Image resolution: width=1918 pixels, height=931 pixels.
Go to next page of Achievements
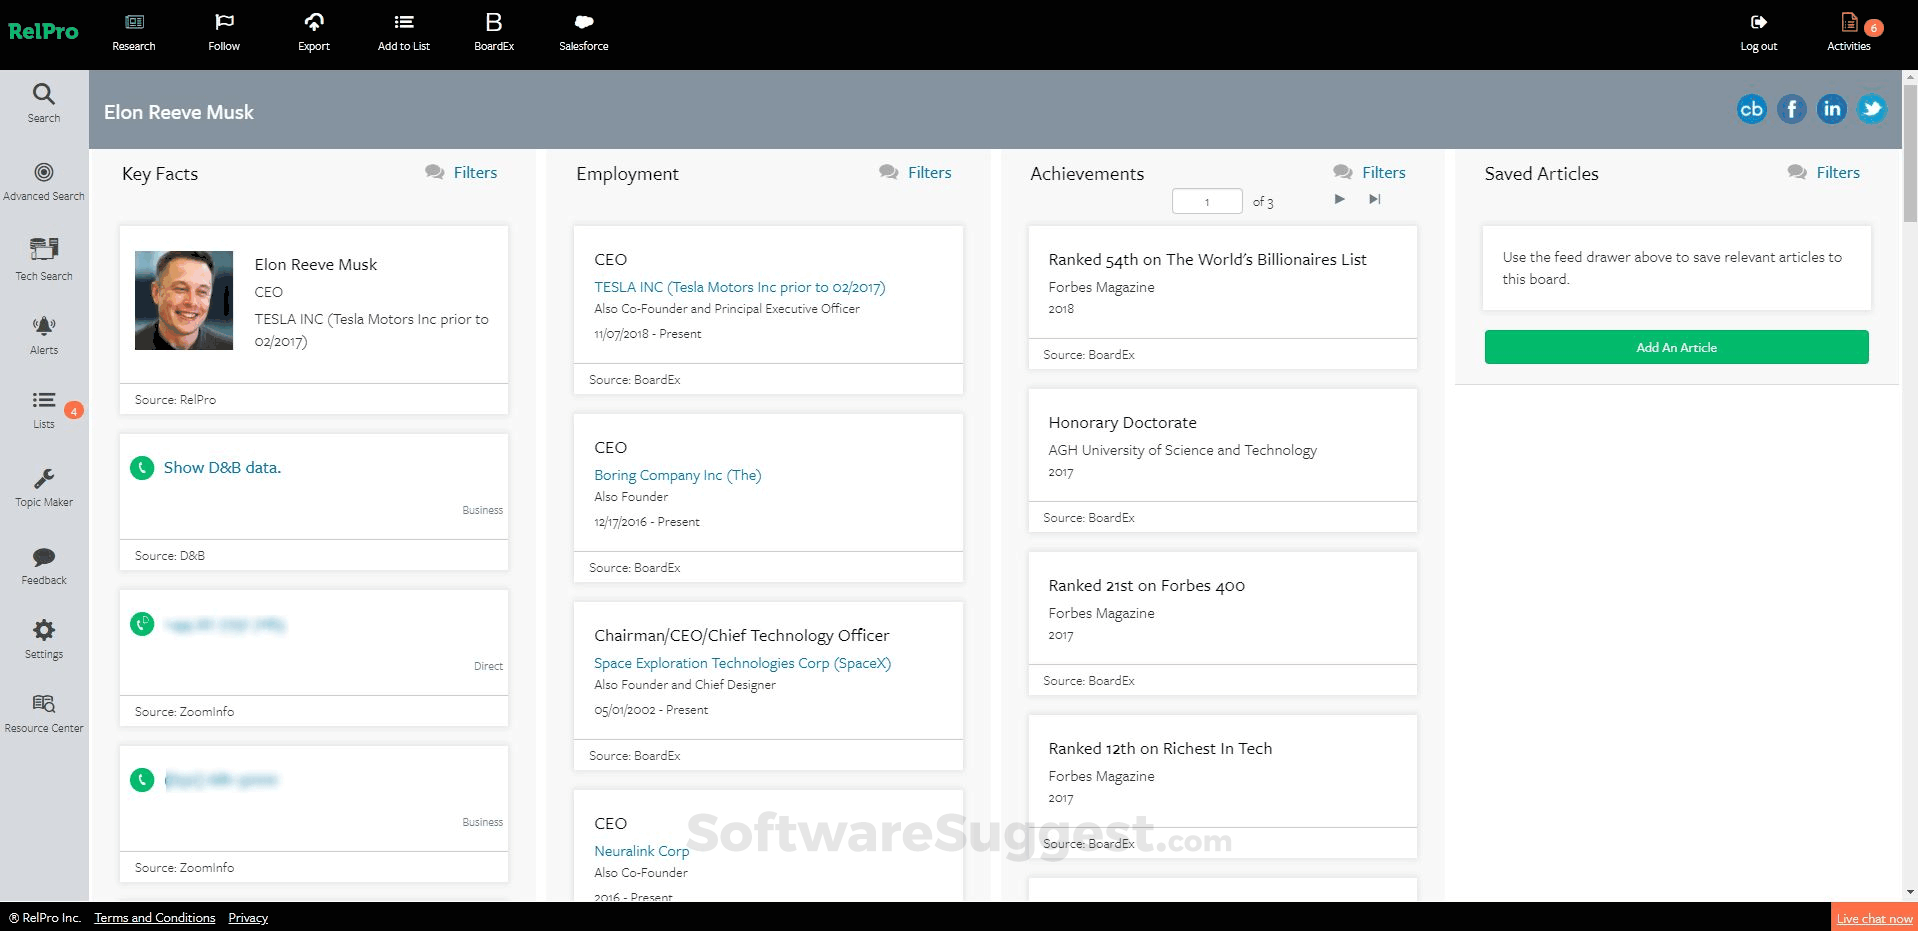pyautogui.click(x=1339, y=199)
